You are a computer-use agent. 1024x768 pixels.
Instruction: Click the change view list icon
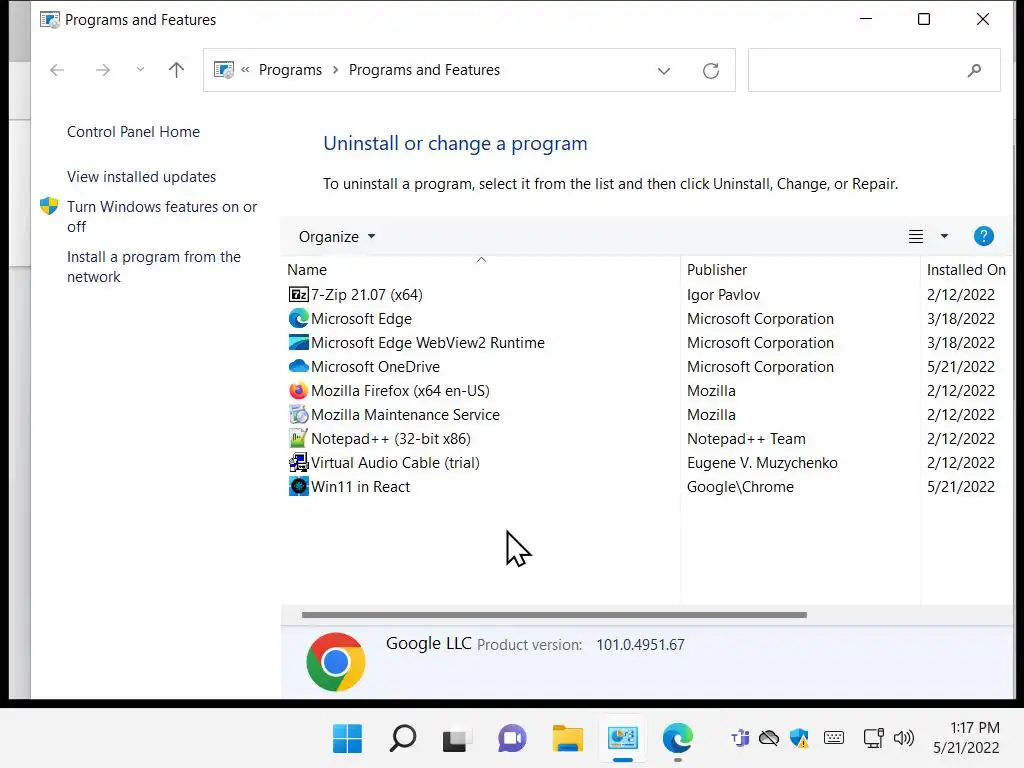pos(916,236)
